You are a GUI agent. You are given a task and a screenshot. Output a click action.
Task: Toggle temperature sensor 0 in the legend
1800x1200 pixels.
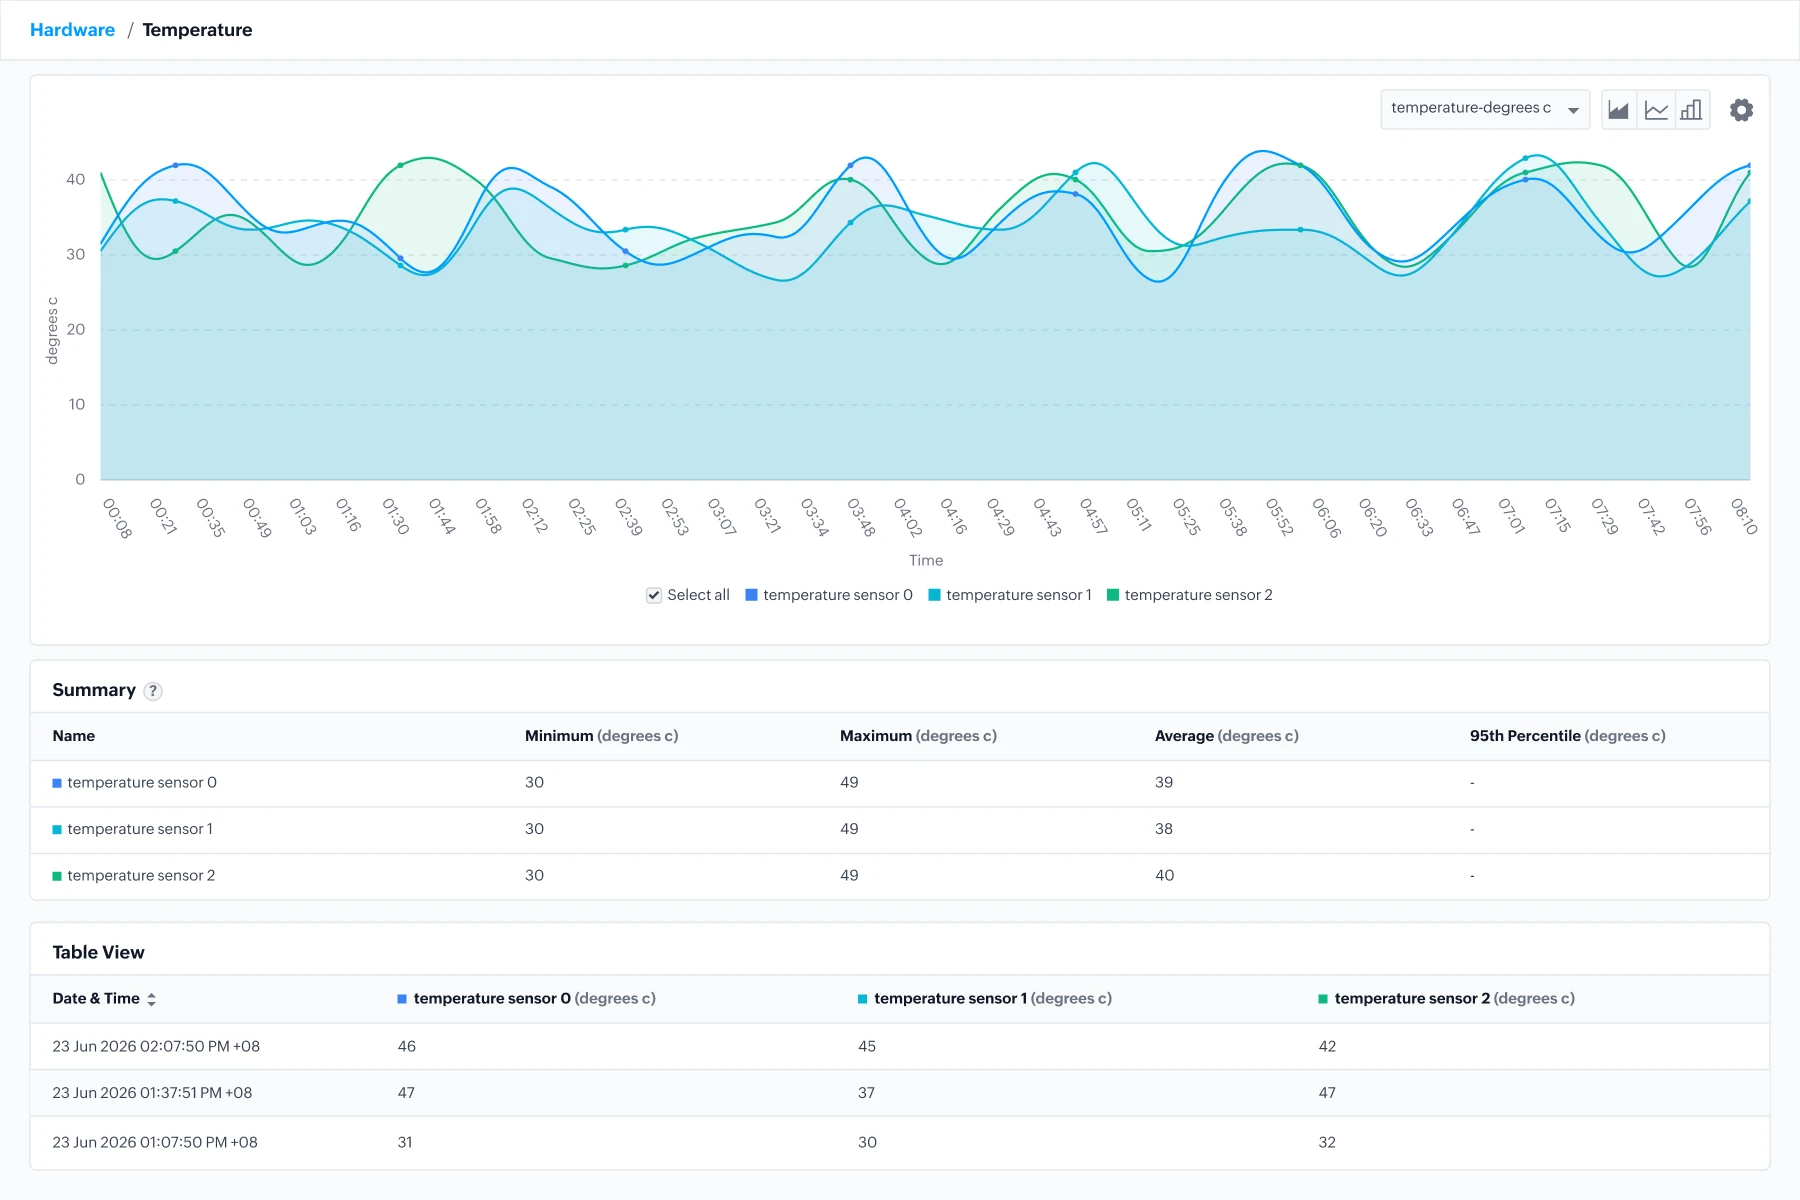[x=829, y=595]
